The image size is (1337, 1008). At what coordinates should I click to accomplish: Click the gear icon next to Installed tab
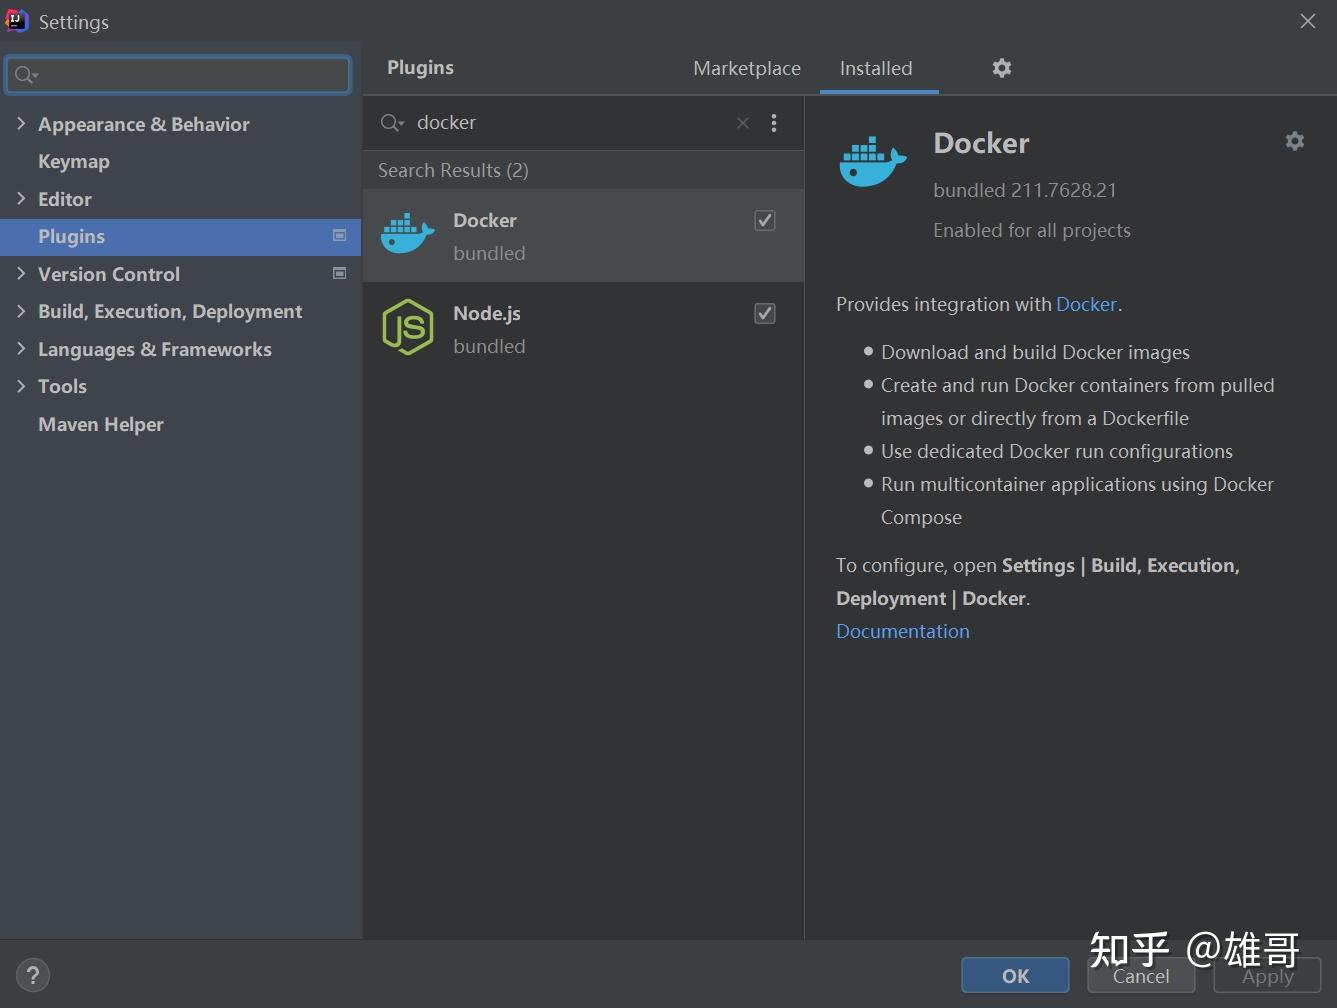[x=1001, y=68]
